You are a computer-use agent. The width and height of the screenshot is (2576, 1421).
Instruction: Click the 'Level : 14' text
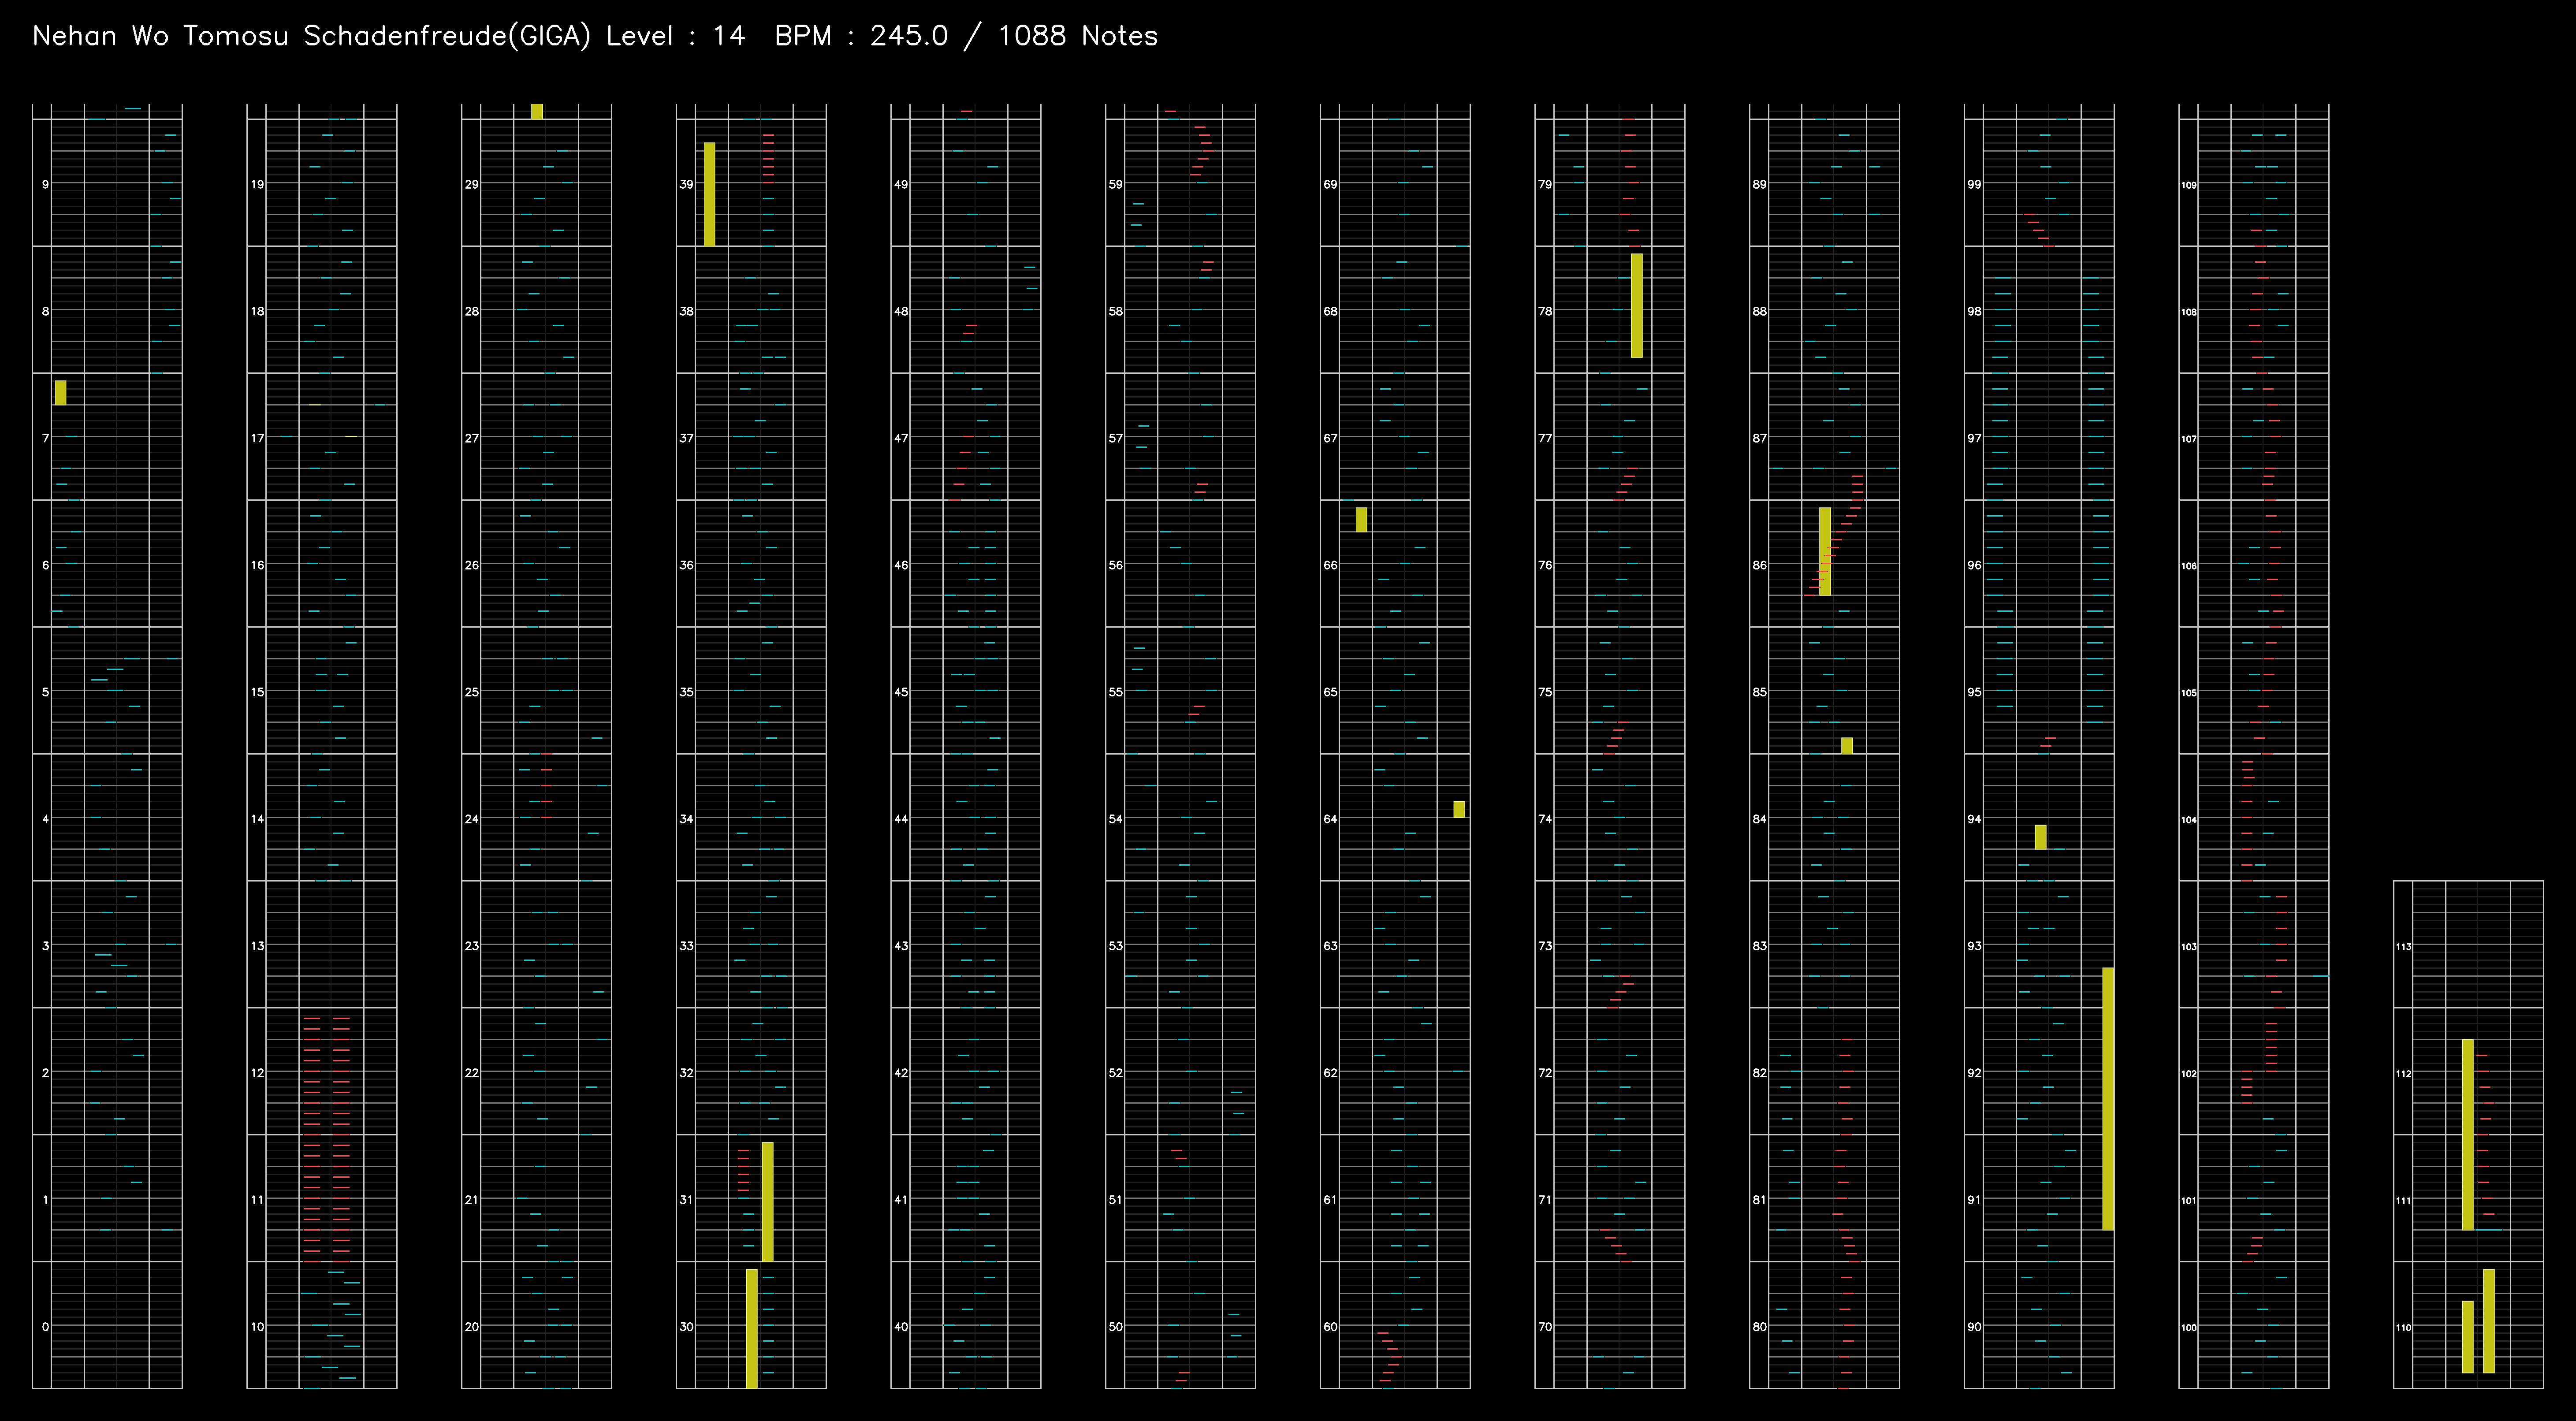coord(676,36)
